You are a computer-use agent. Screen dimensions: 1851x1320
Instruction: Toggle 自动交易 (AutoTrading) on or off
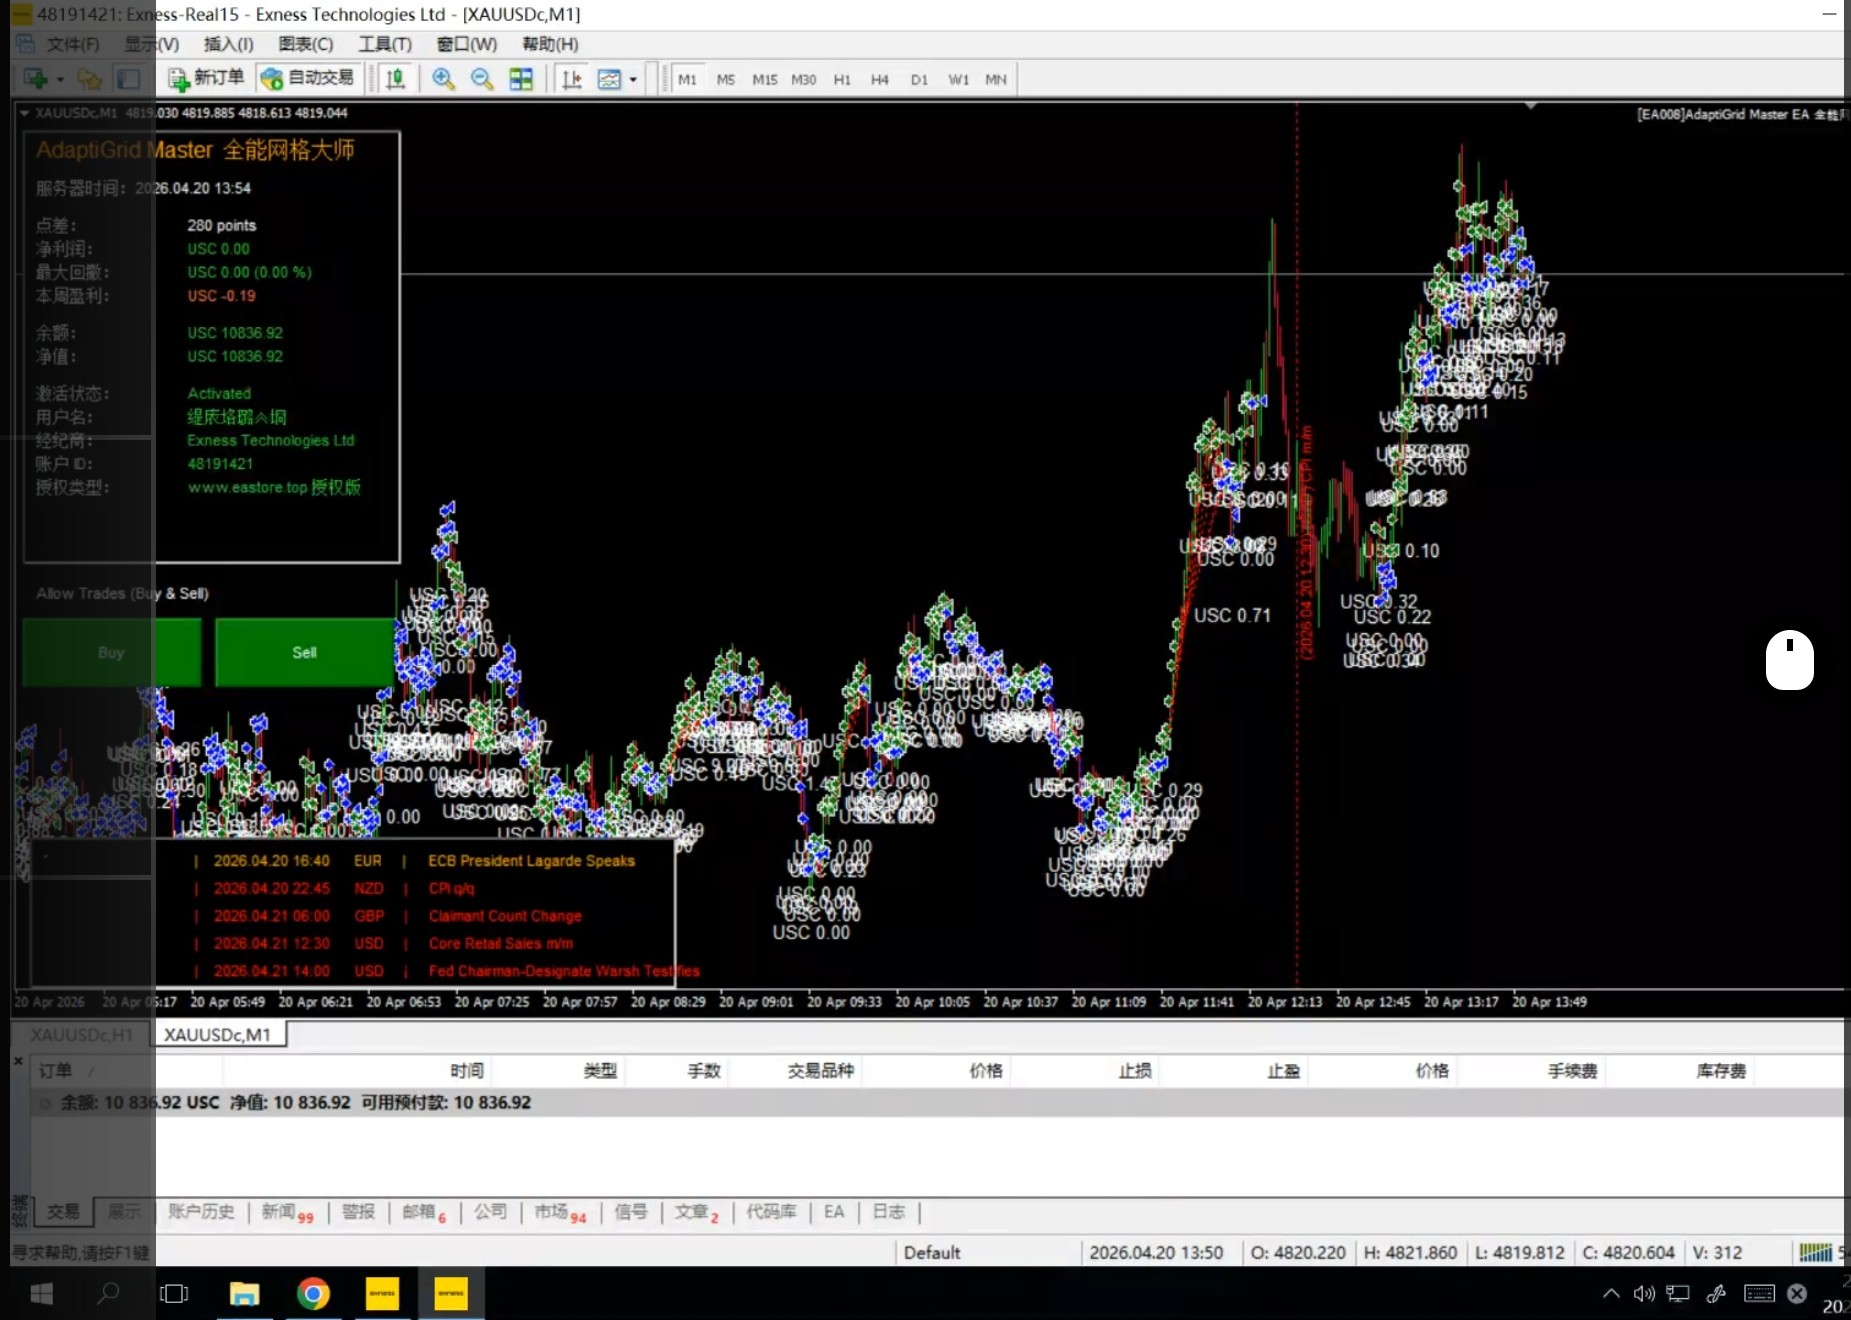(x=307, y=78)
